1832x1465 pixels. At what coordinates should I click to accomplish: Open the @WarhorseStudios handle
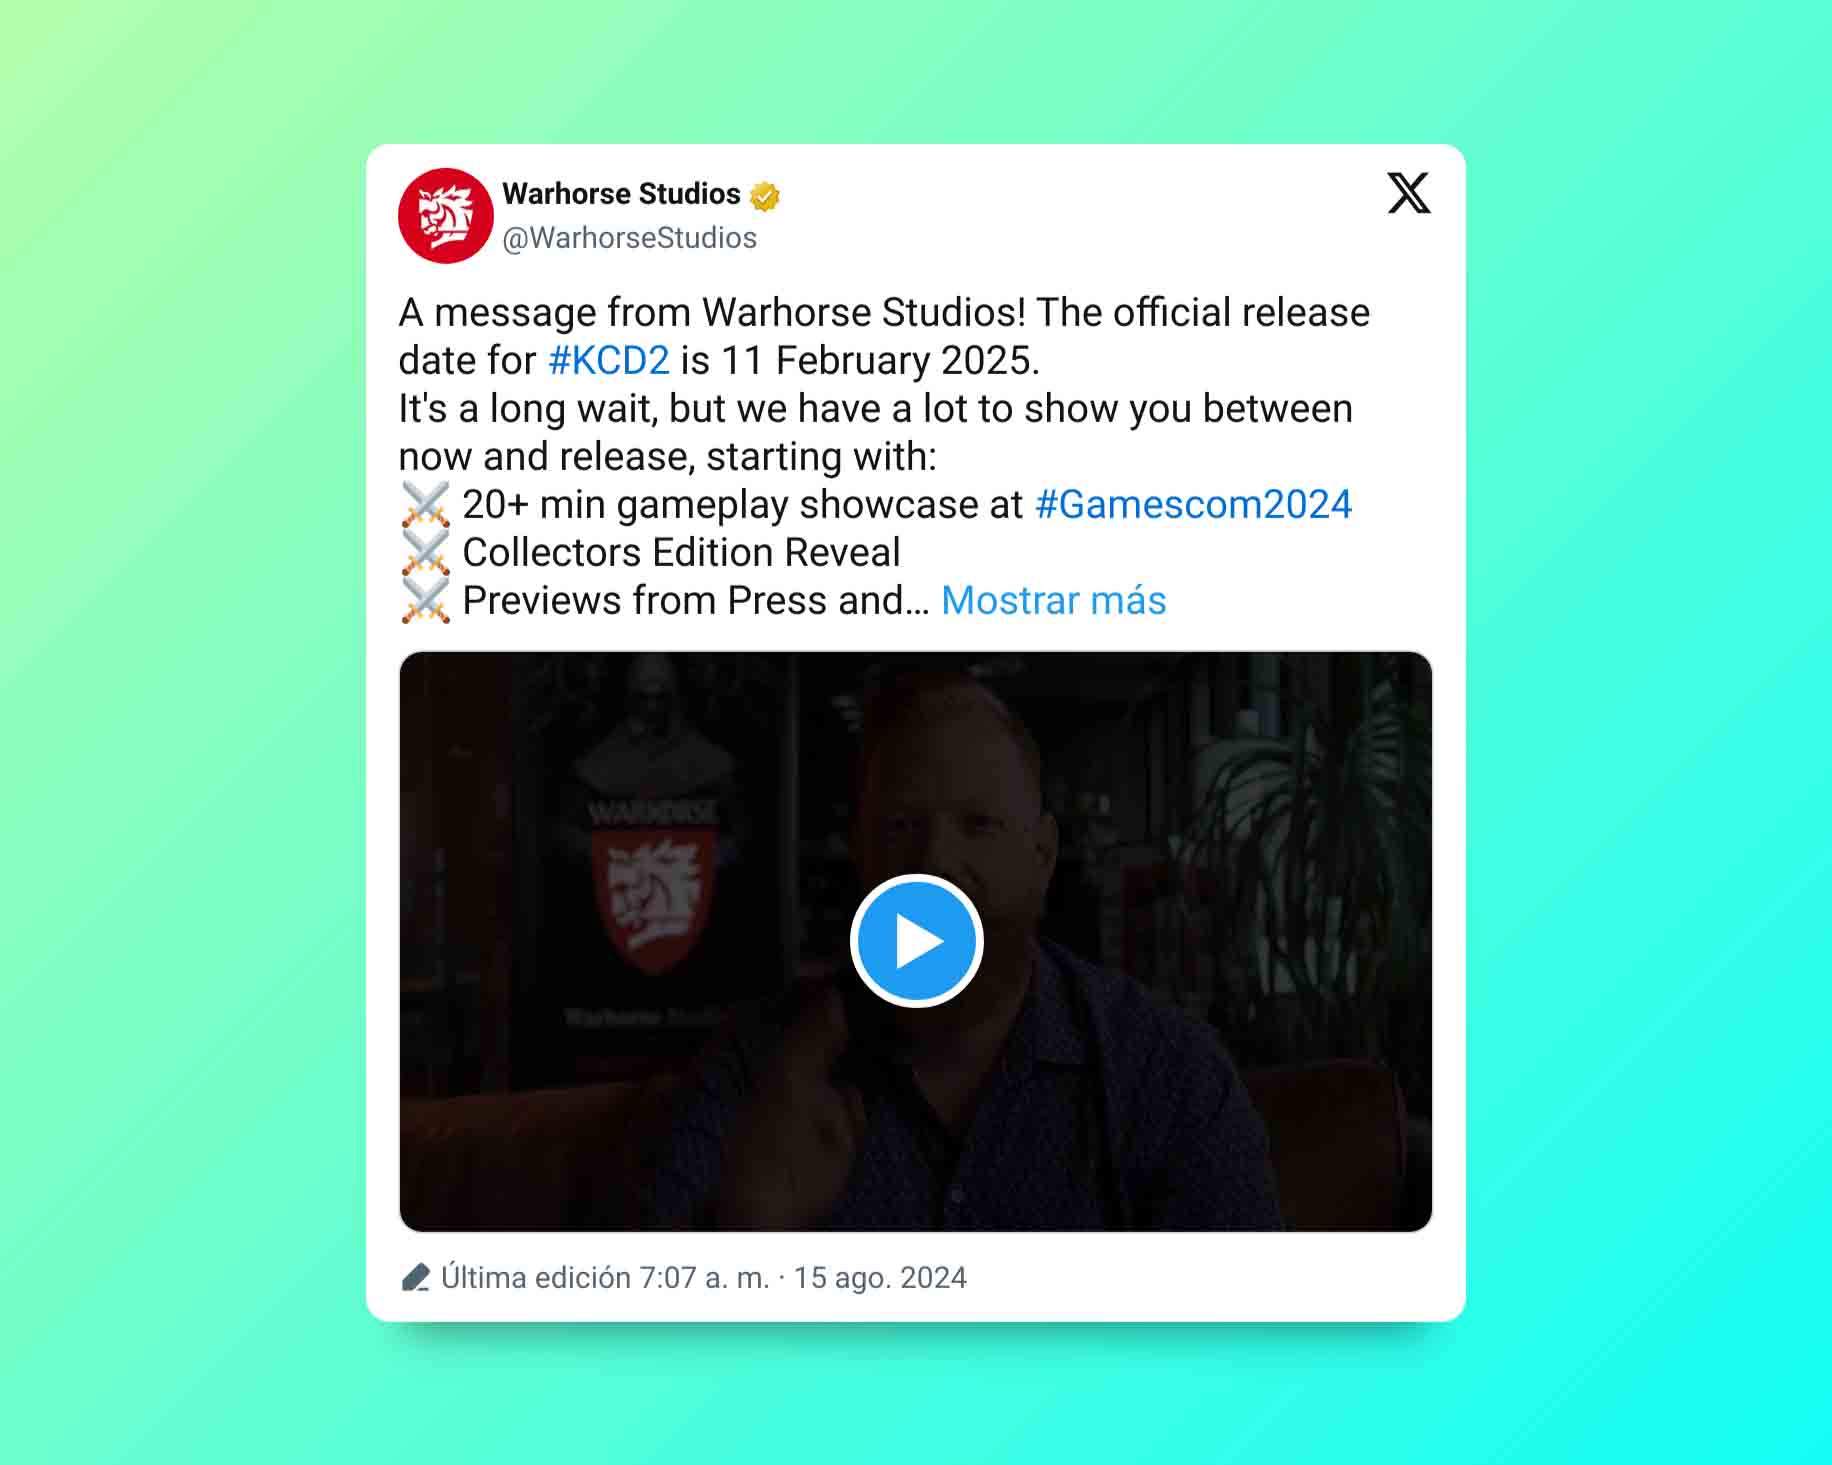tap(629, 238)
